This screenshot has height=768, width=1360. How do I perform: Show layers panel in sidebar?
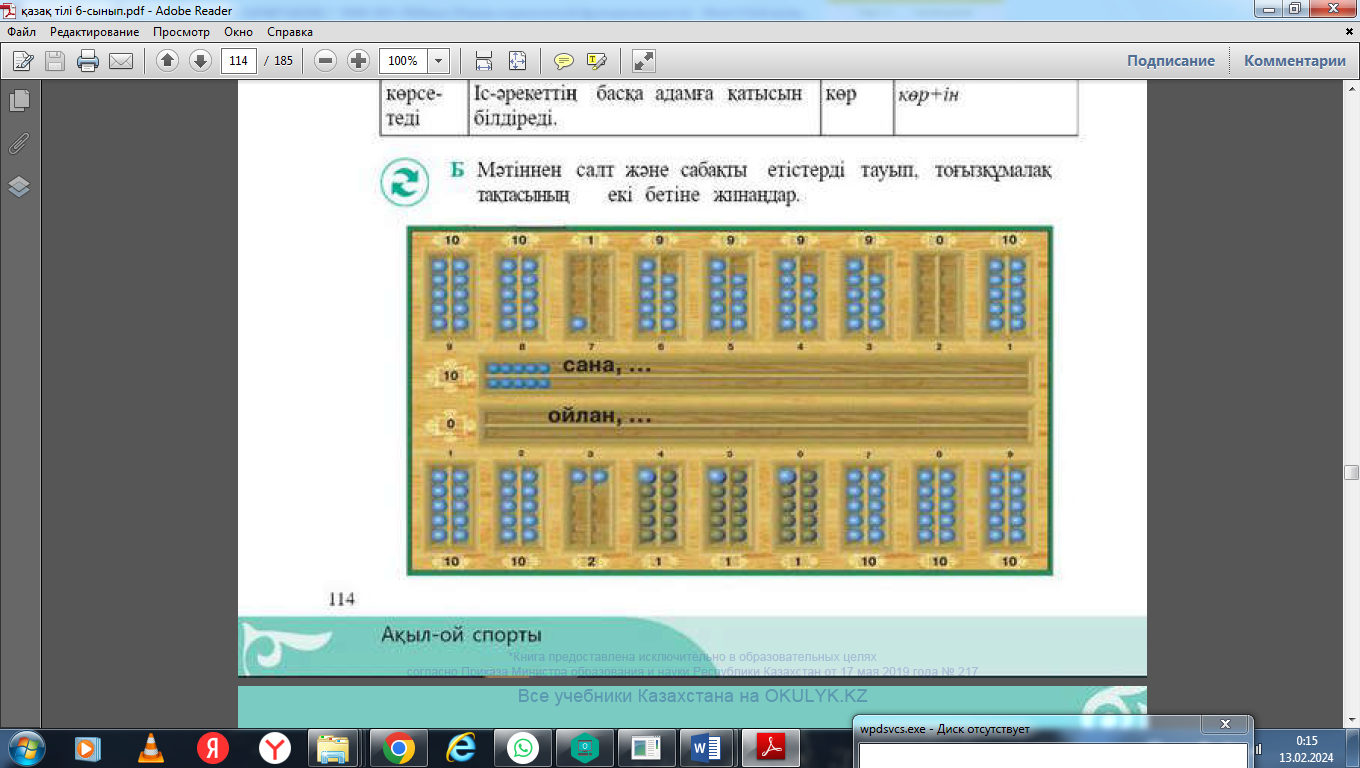(x=19, y=187)
